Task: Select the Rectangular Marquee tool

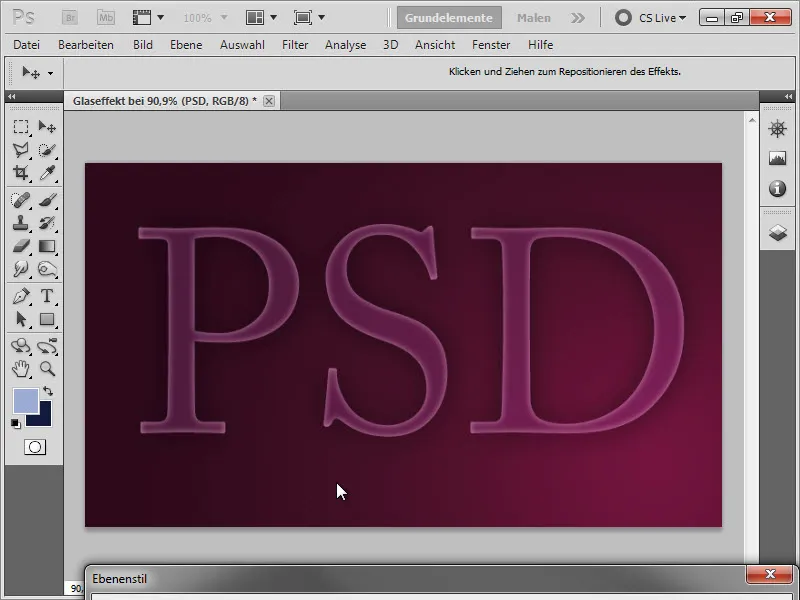Action: coord(21,127)
